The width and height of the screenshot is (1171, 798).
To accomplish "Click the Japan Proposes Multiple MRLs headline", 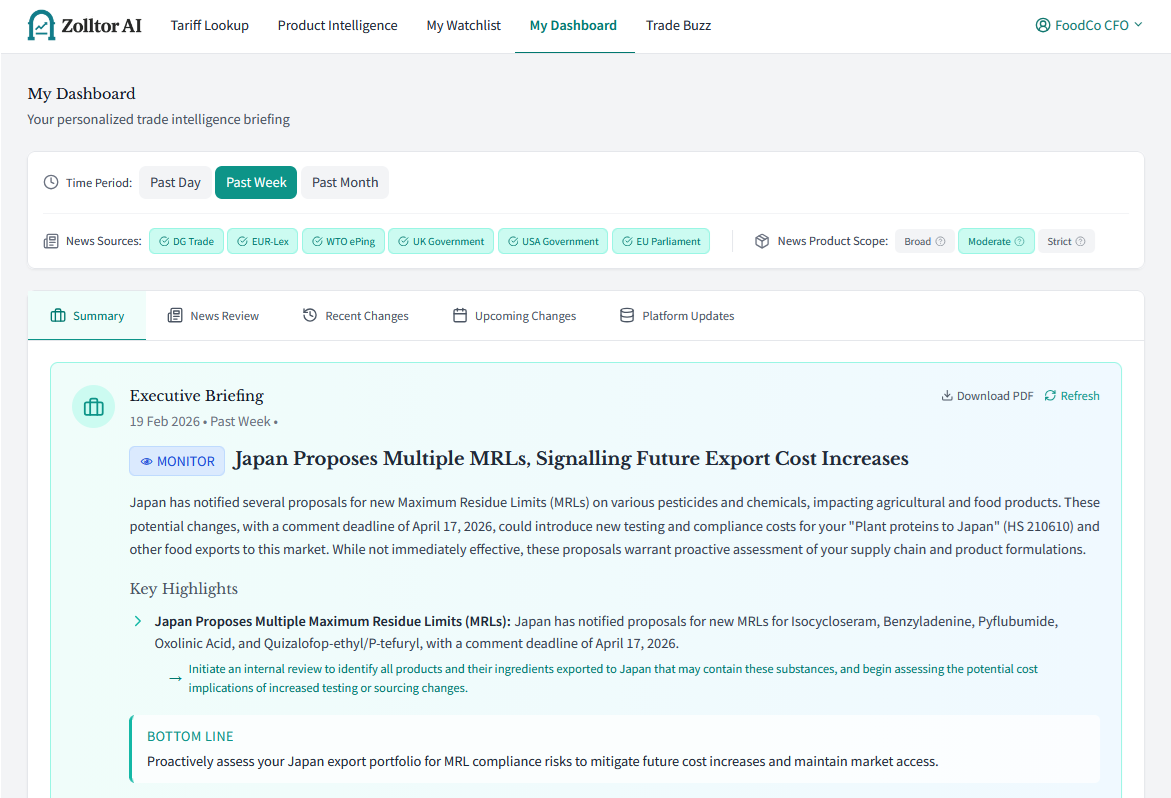I will [x=571, y=458].
